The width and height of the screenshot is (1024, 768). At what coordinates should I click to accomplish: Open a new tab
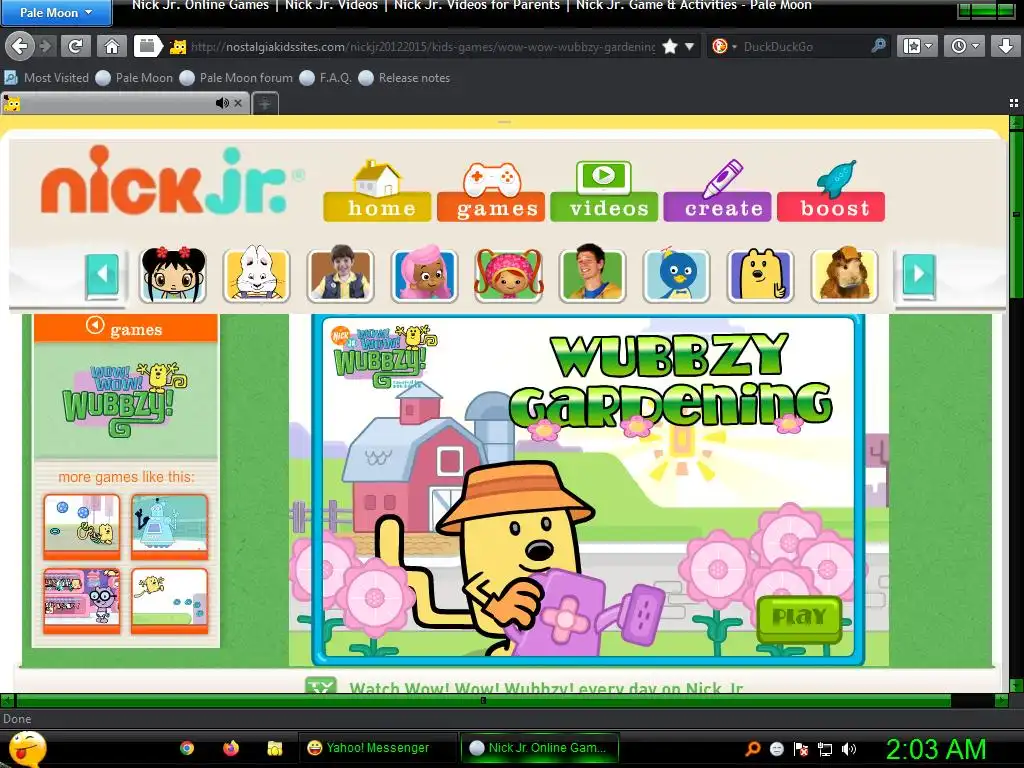pos(264,103)
